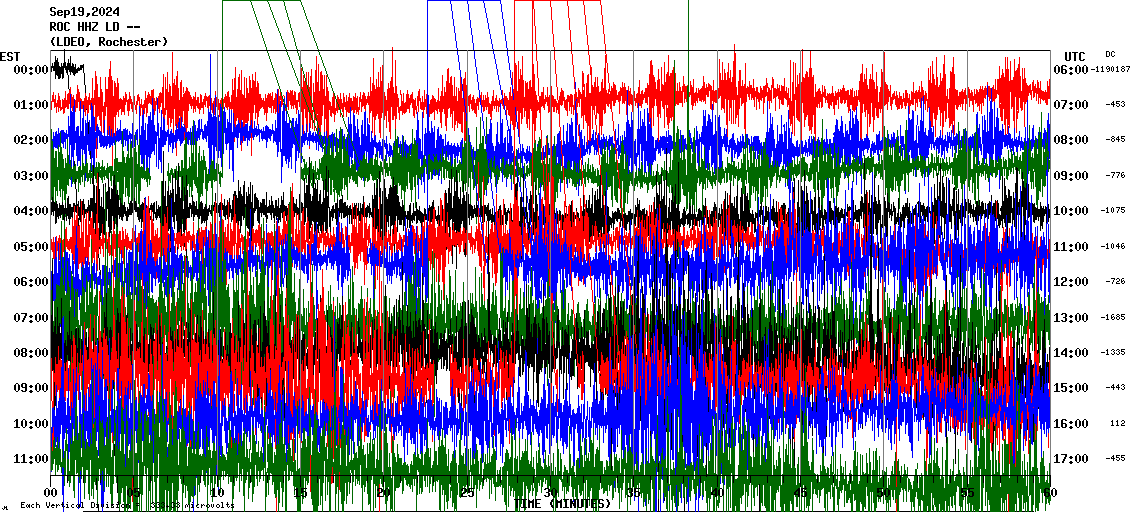Click the DC column header
Image resolution: width=1130 pixels, height=519 pixels.
pyautogui.click(x=1110, y=54)
